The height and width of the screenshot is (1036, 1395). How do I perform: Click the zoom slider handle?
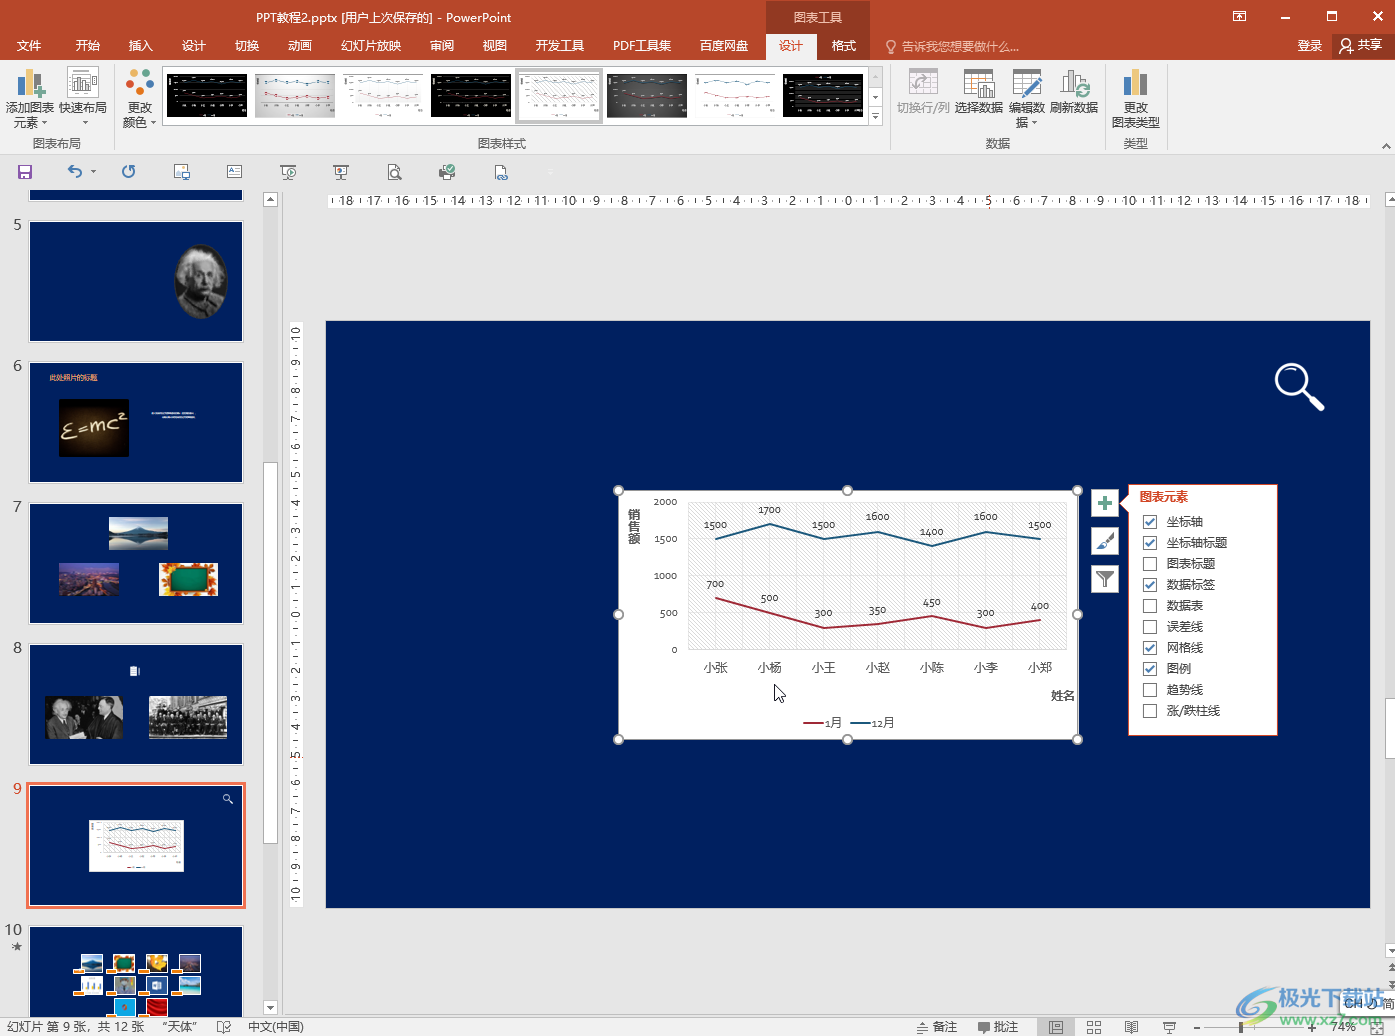tap(1241, 1027)
